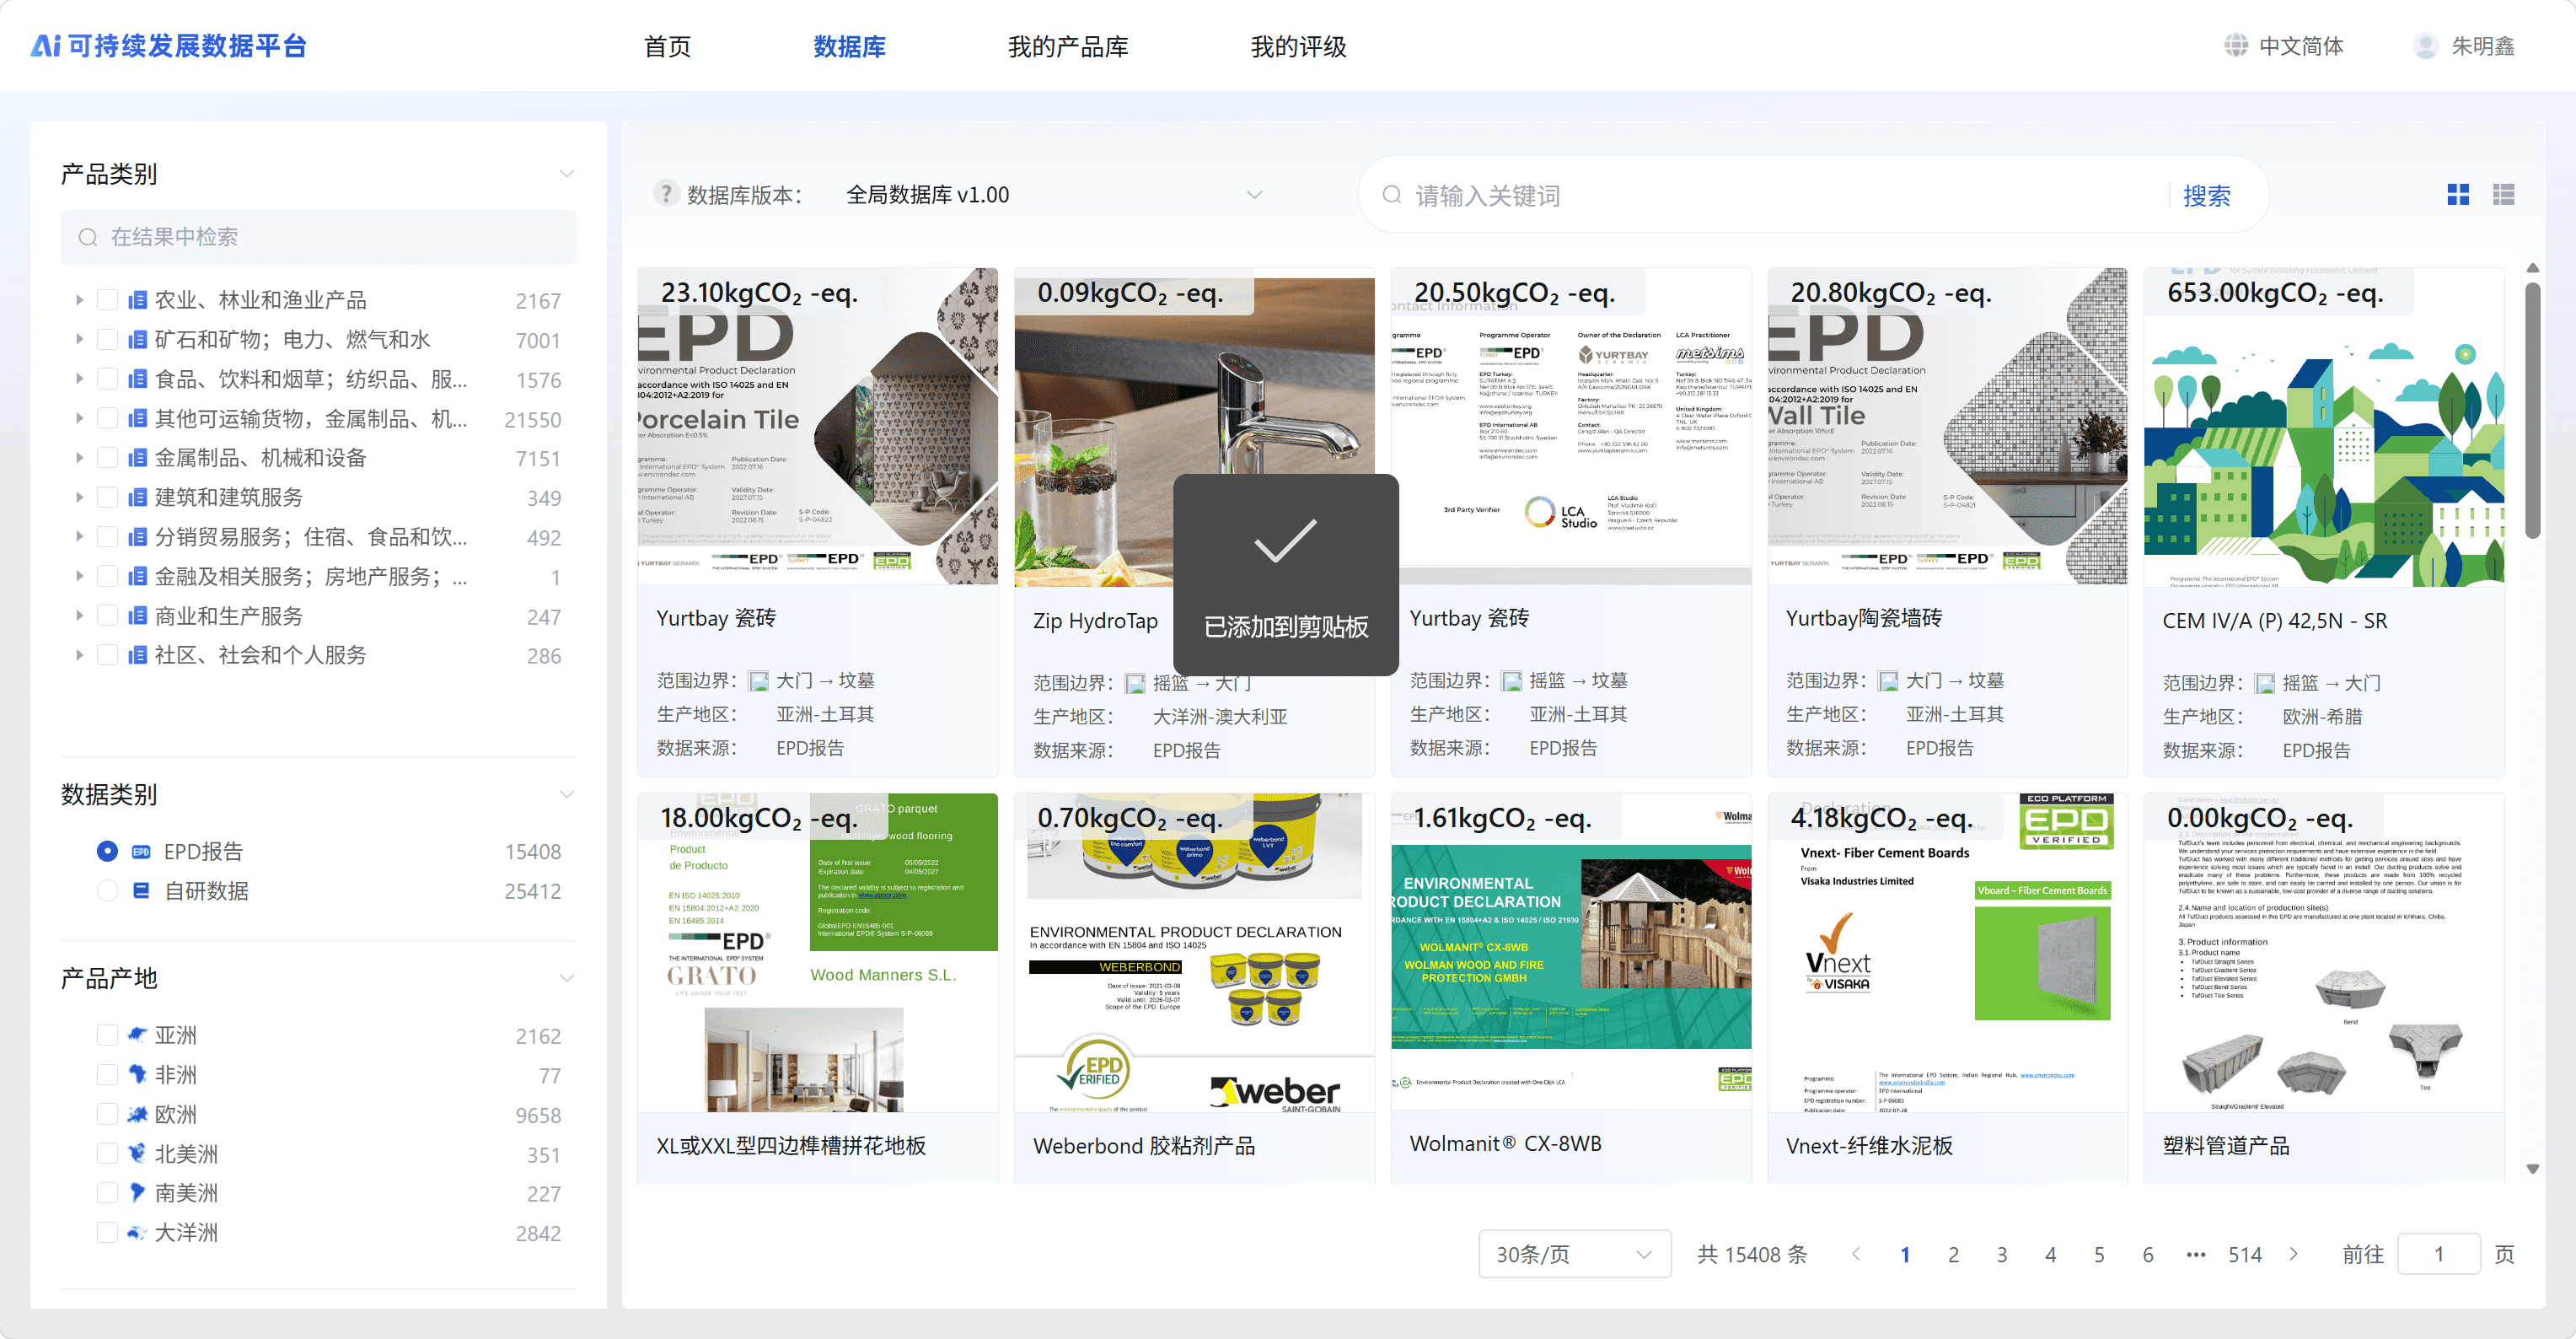Click the globe language icon
Viewport: 2576px width, 1339px height.
(2235, 46)
